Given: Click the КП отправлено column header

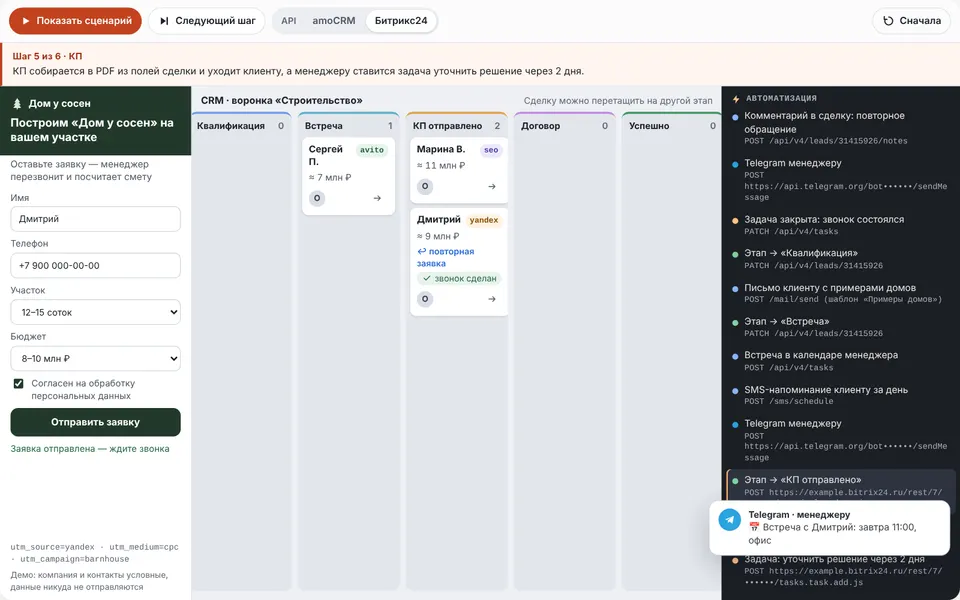Looking at the screenshot, I should click(456, 126).
